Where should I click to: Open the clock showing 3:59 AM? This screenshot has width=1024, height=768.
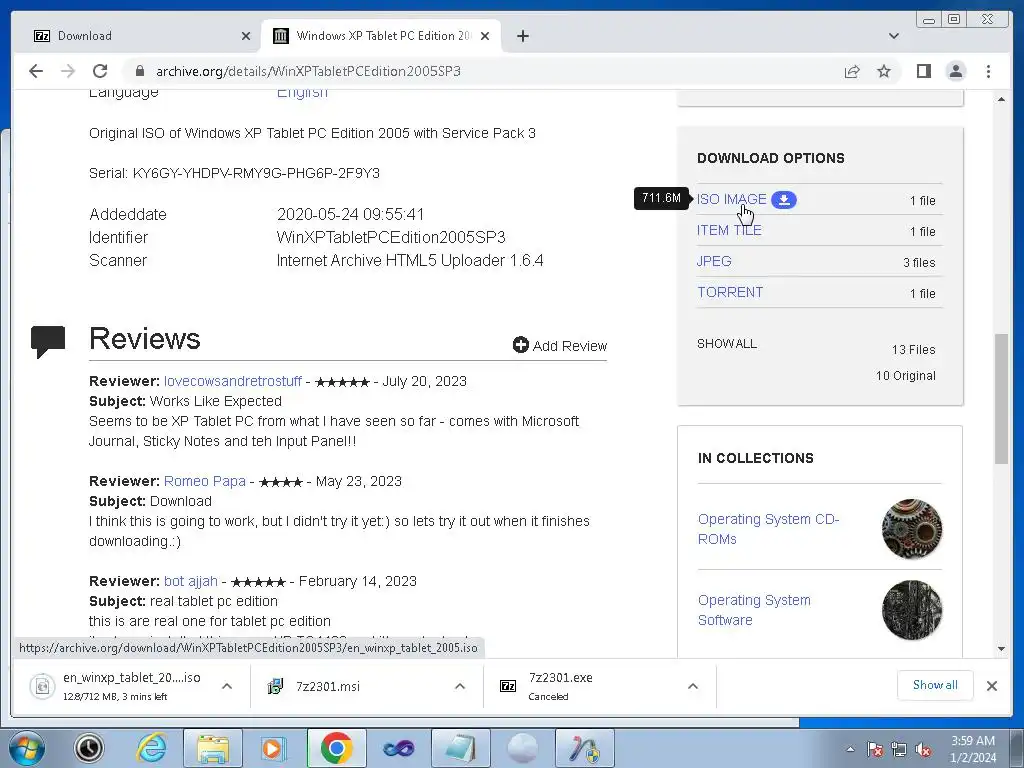pyautogui.click(x=973, y=748)
